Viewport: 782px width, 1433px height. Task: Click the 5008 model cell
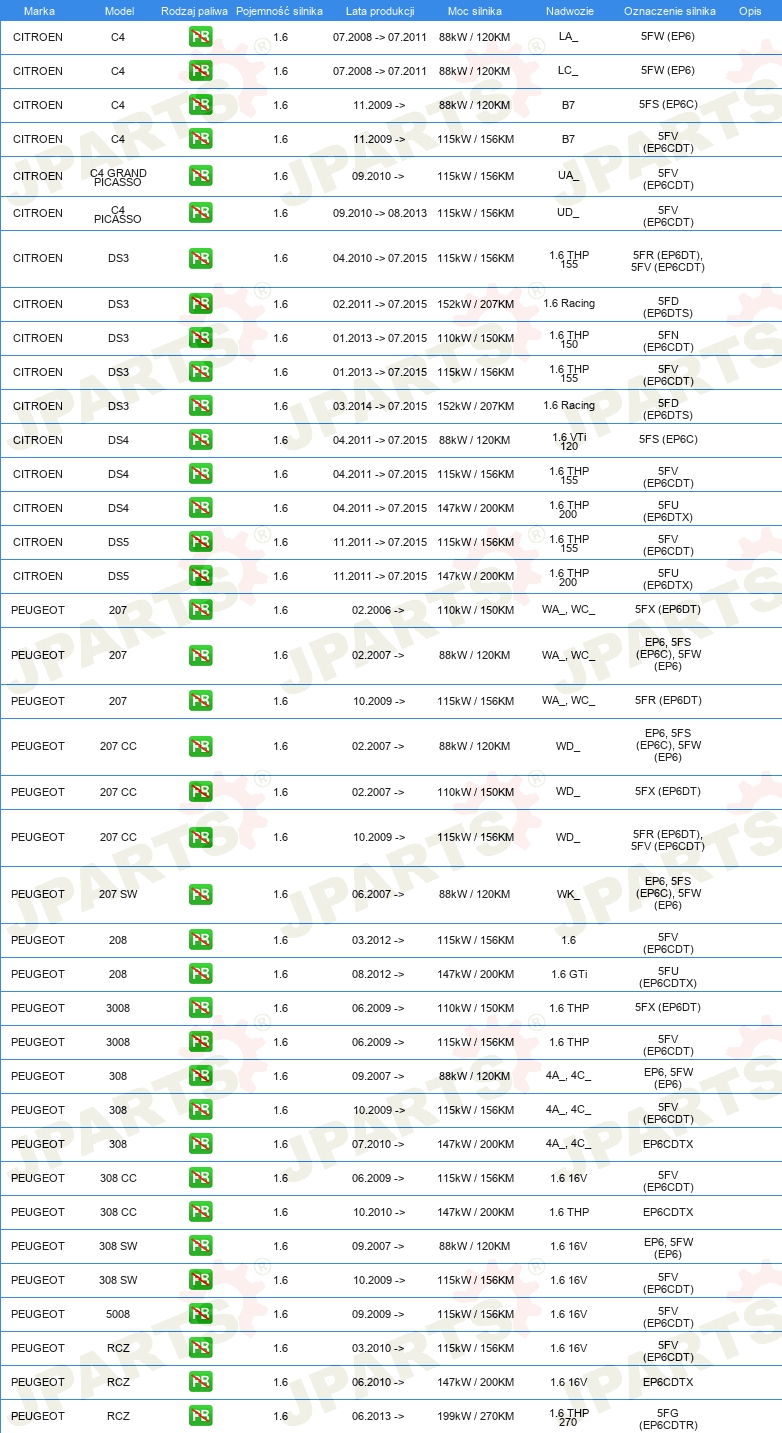click(118, 1314)
